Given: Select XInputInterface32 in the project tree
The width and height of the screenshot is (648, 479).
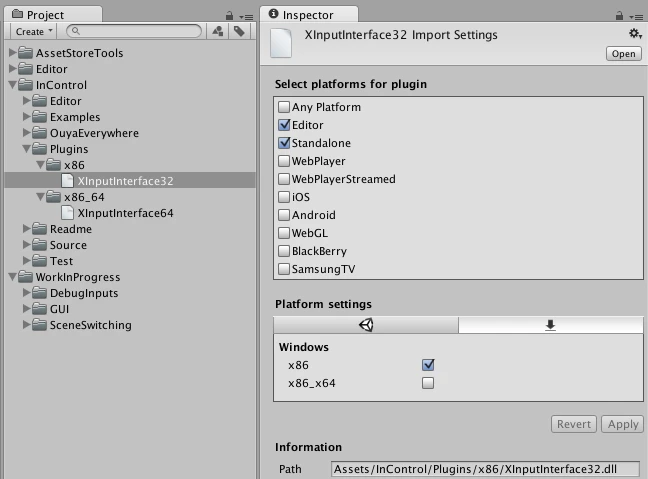Looking at the screenshot, I should [130, 181].
